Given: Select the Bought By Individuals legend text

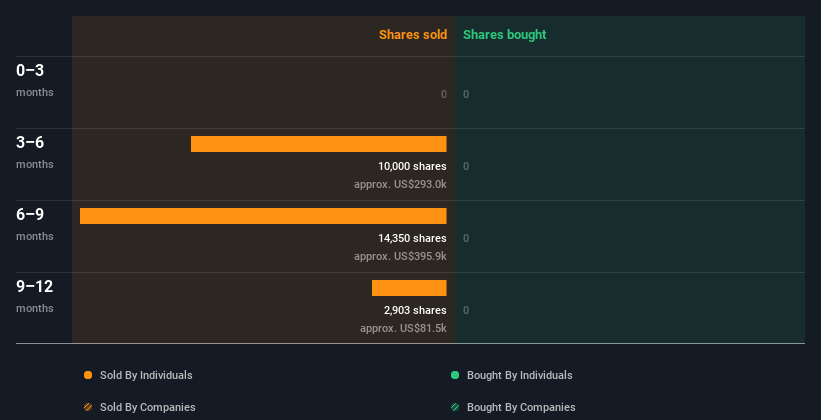Looking at the screenshot, I should point(519,375).
